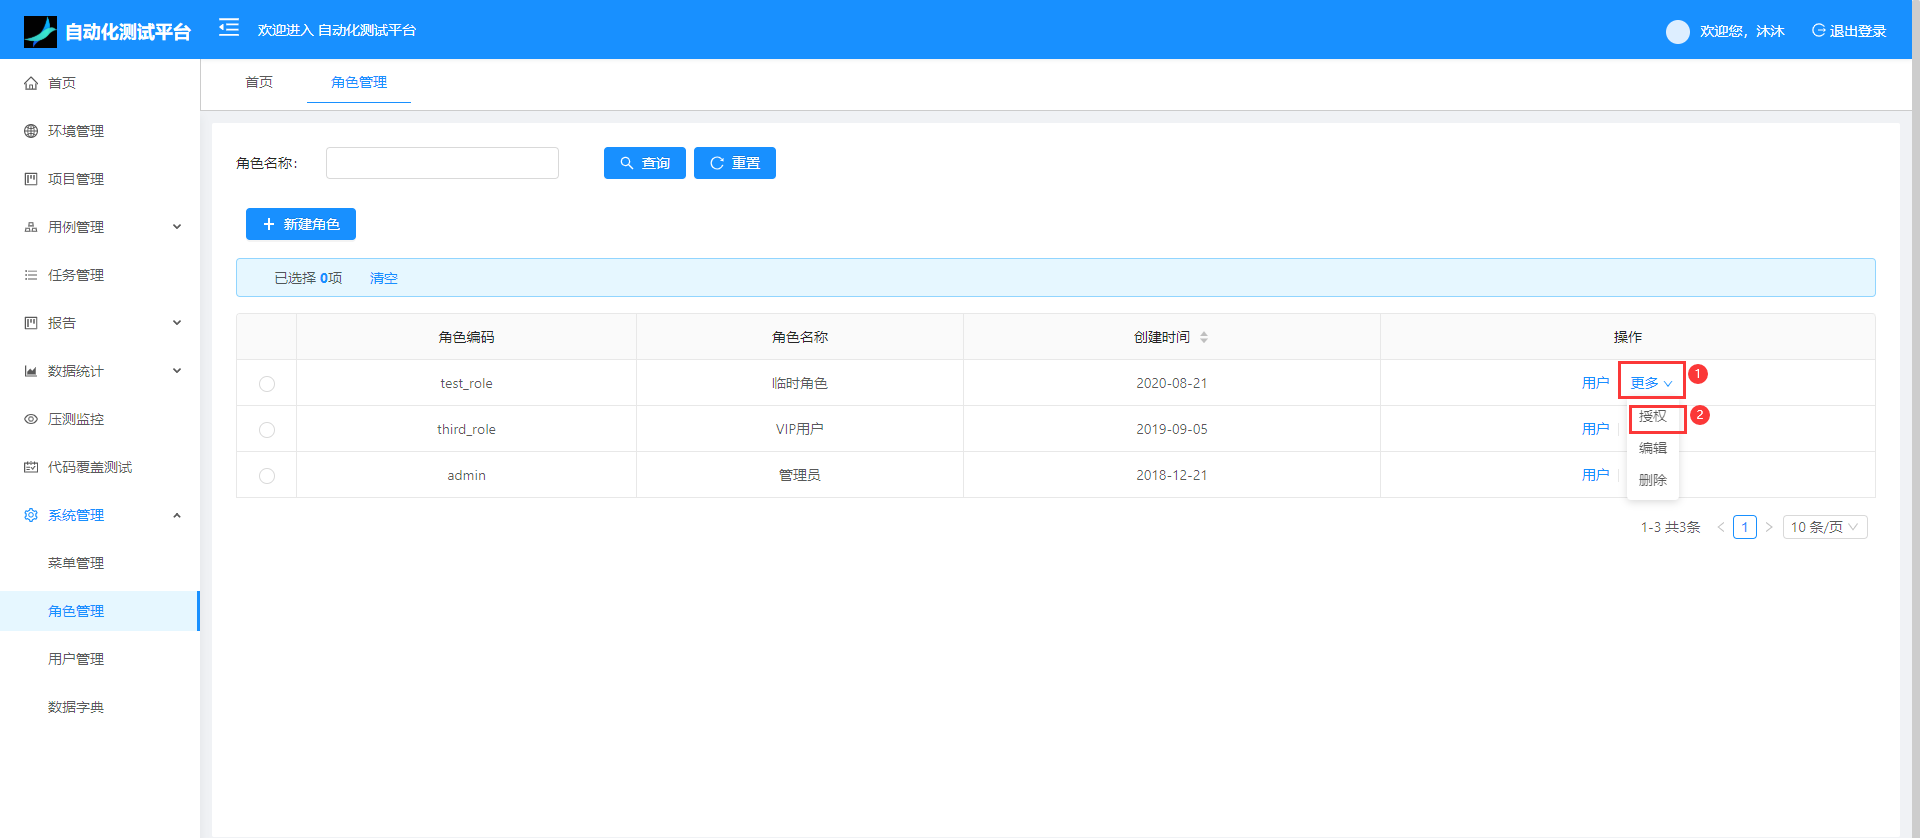
Task: Click the platform logo icon
Action: click(40, 31)
